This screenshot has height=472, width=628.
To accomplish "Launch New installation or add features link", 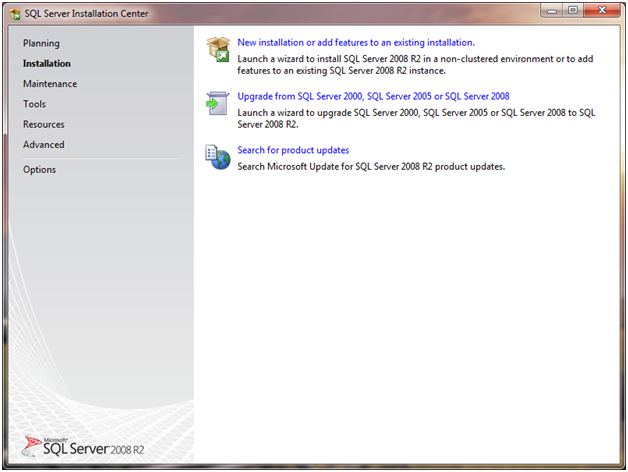I will pos(356,42).
